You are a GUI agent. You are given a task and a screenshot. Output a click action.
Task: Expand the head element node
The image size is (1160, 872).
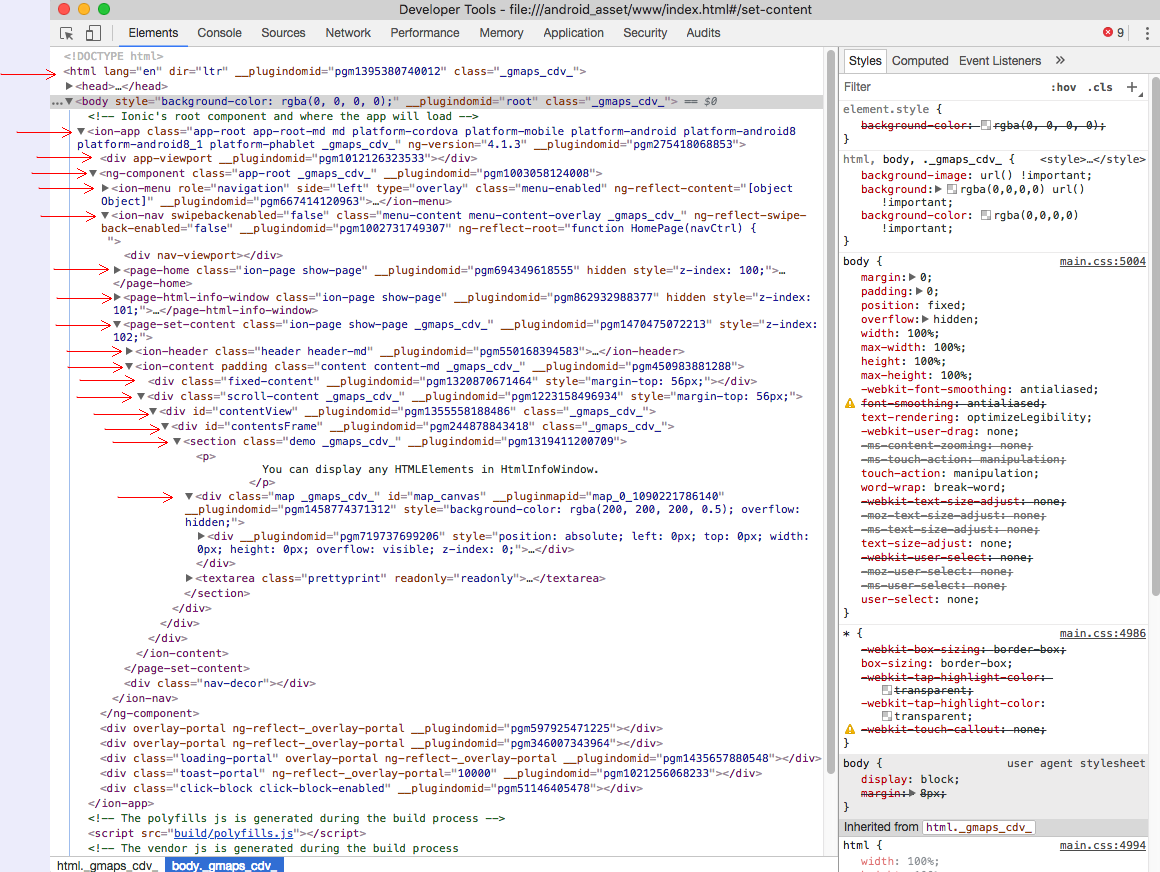point(69,87)
